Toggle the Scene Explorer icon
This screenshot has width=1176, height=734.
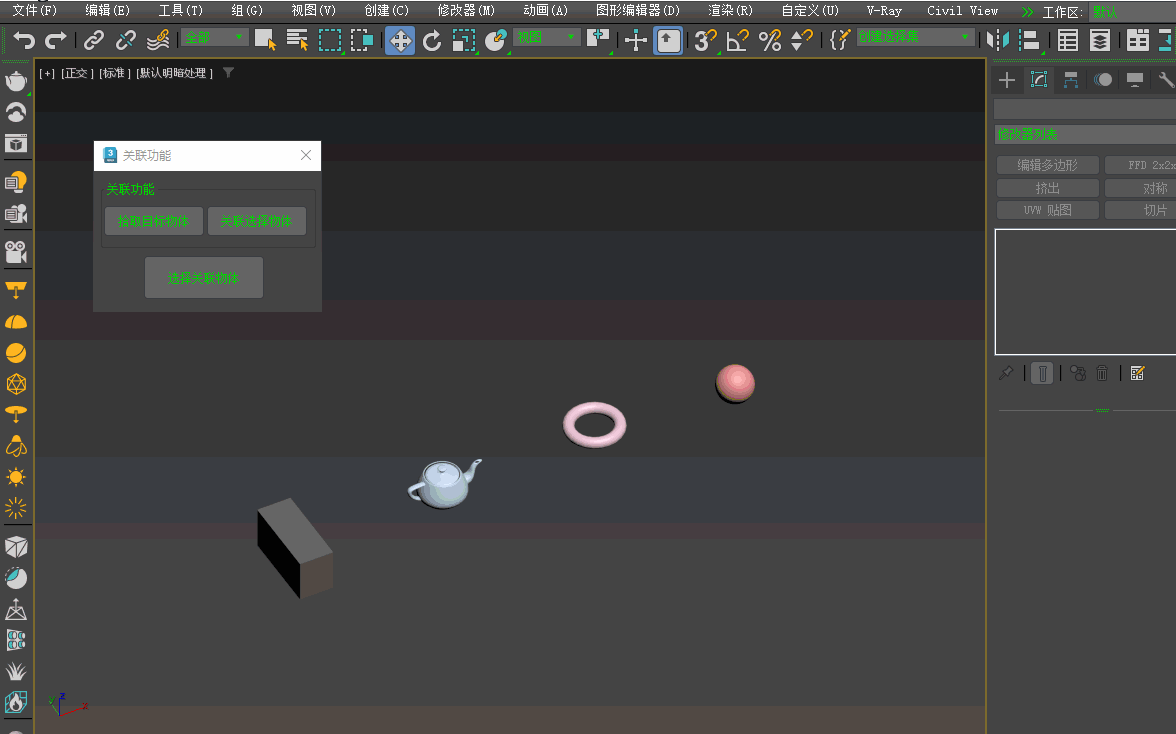coord(1068,40)
